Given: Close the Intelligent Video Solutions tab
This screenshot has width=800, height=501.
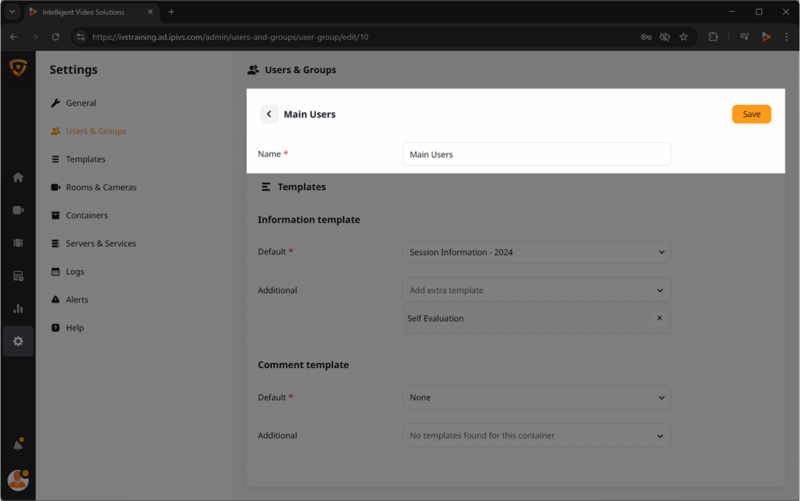Looking at the screenshot, I should (150, 12).
